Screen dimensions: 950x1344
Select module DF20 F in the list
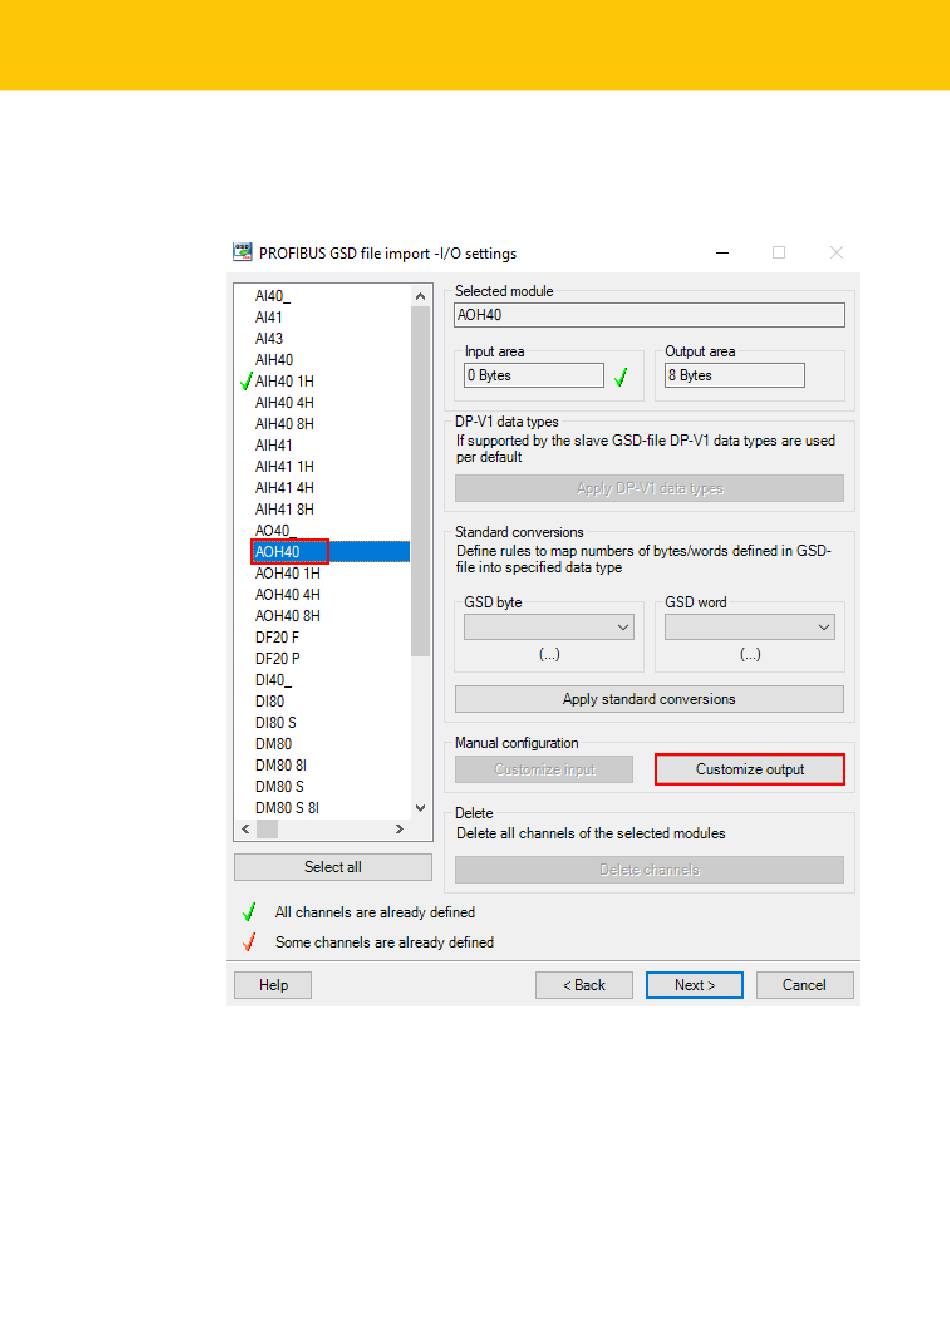[277, 637]
